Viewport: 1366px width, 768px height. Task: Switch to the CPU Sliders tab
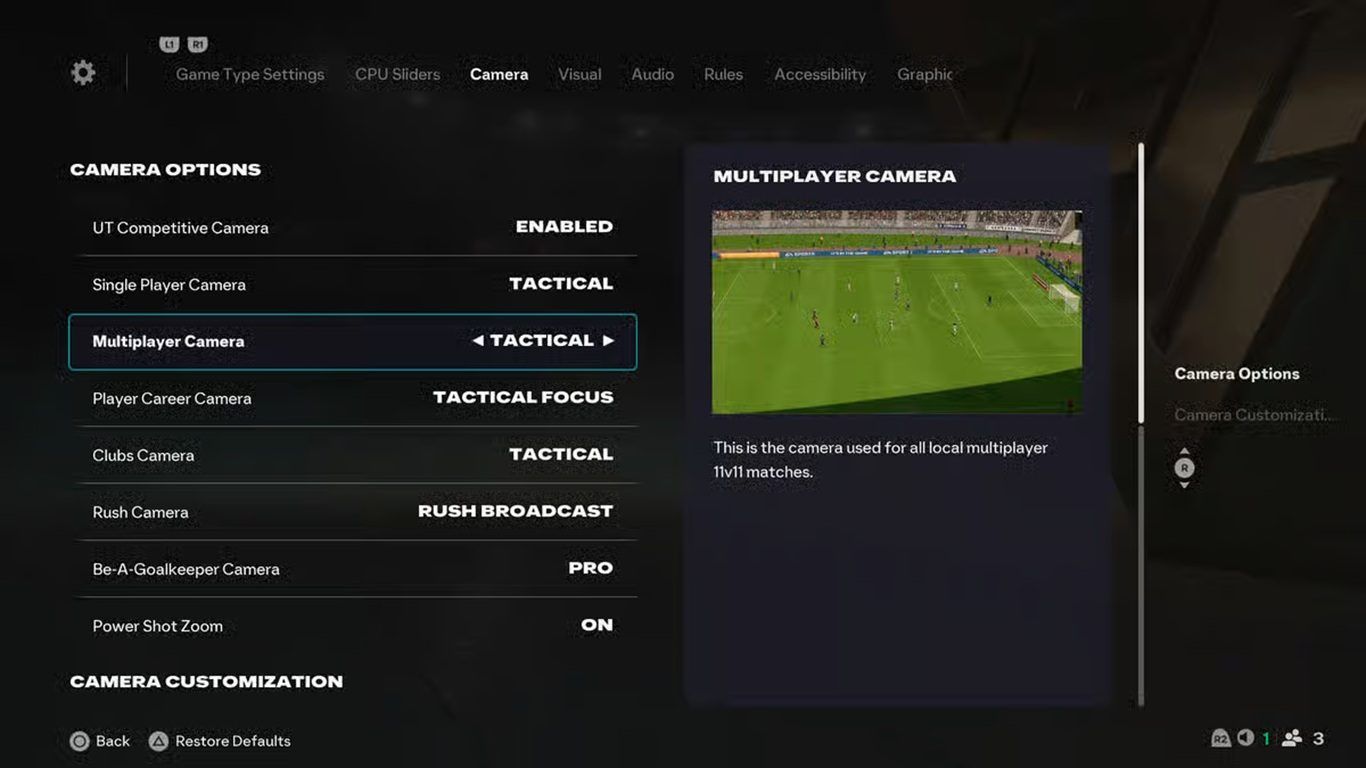click(397, 74)
